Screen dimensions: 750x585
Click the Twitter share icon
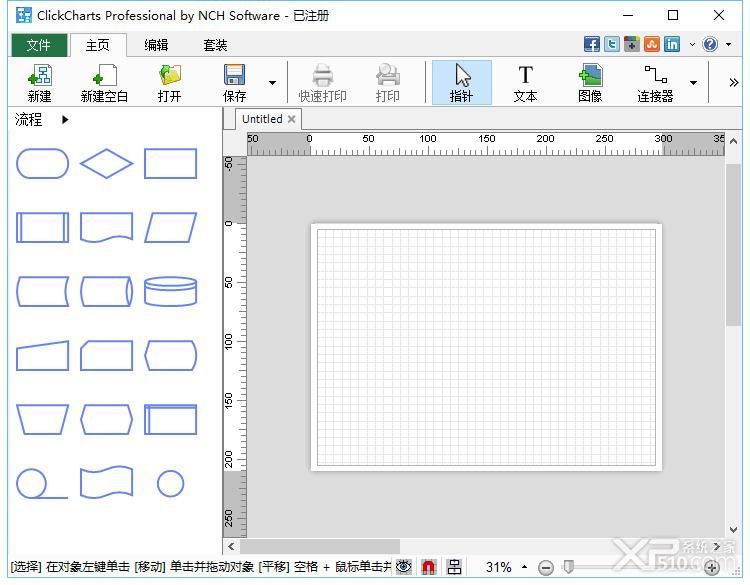612,44
